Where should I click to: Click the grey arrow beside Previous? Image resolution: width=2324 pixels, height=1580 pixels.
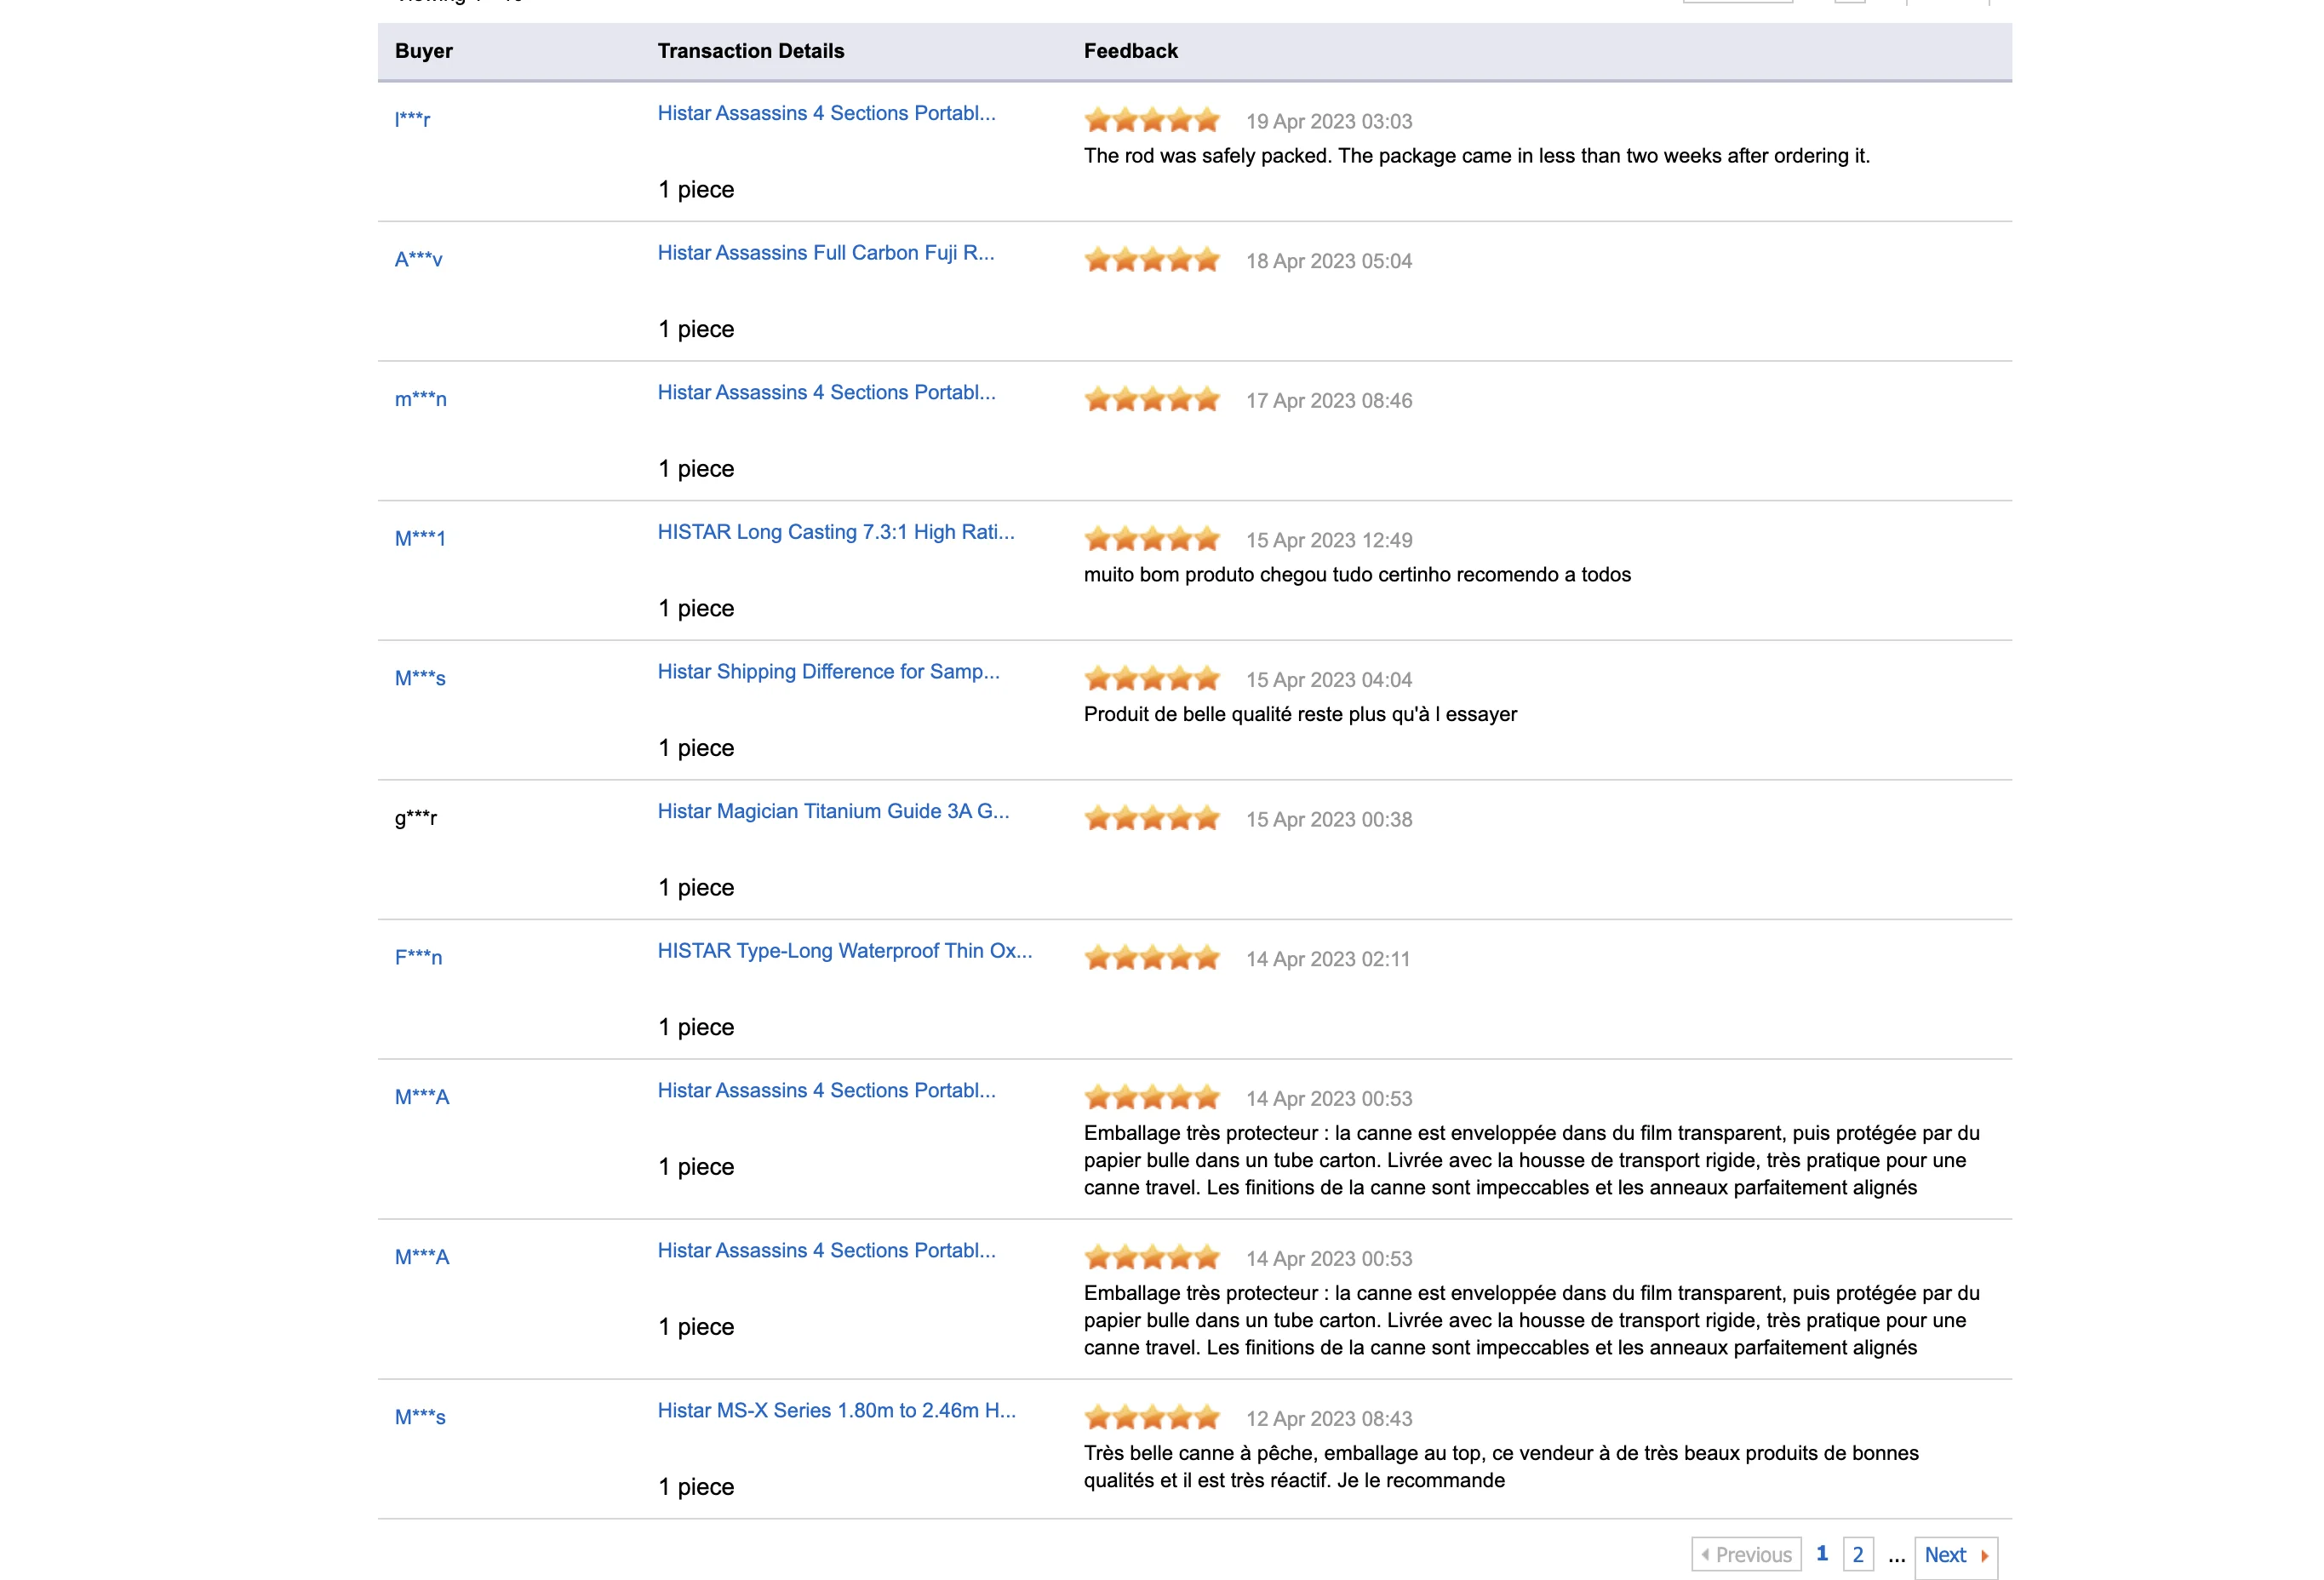point(1705,1555)
